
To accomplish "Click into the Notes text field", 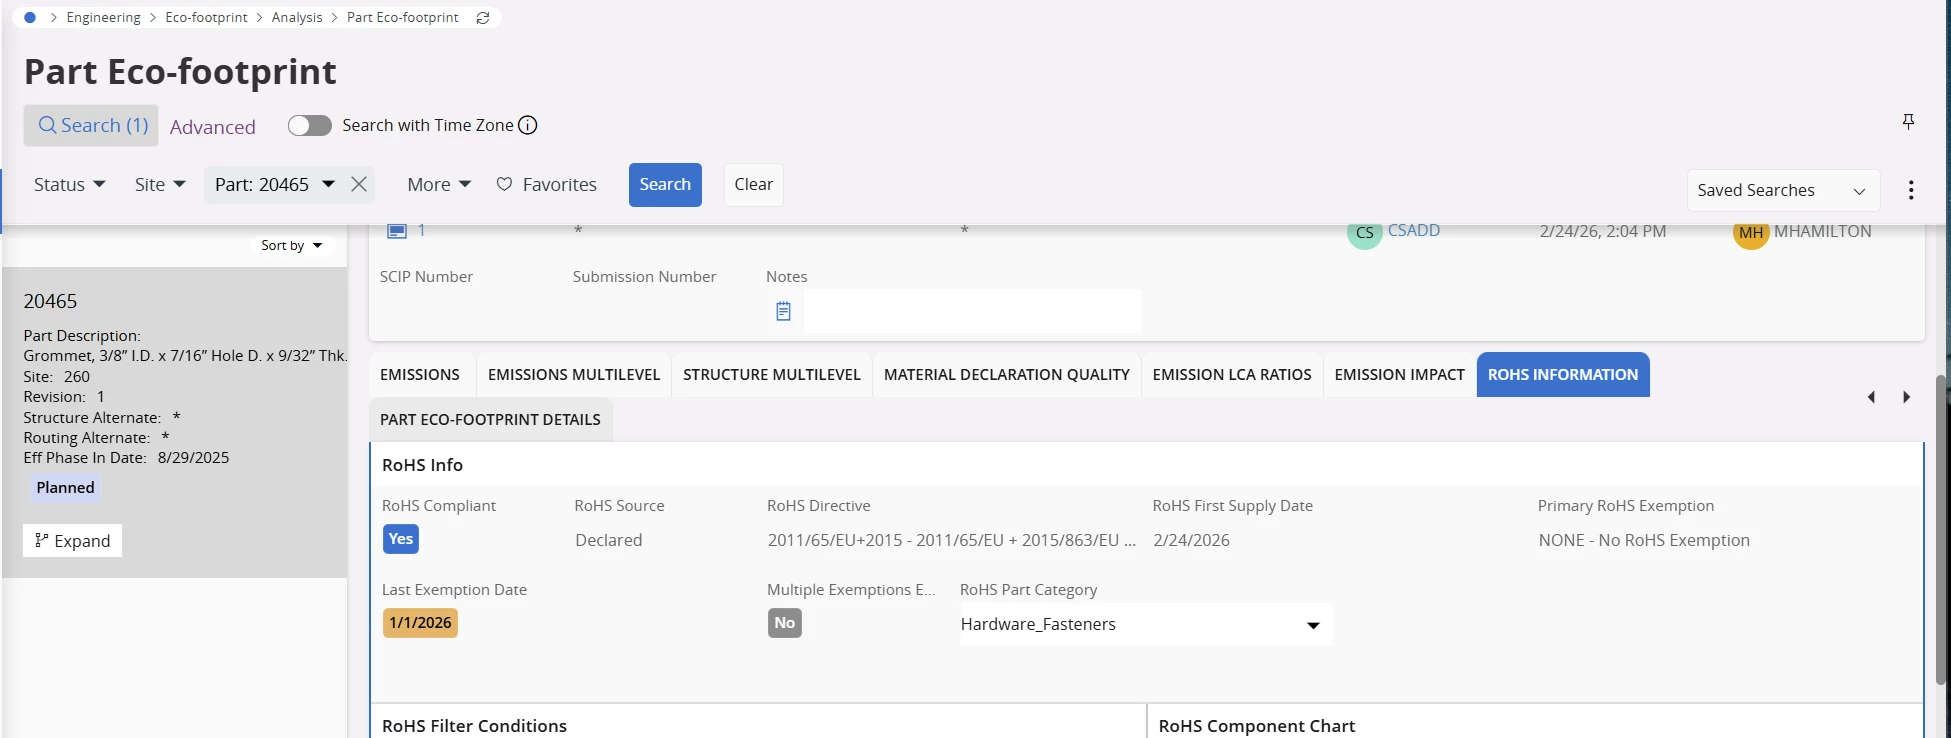I will pos(972,311).
